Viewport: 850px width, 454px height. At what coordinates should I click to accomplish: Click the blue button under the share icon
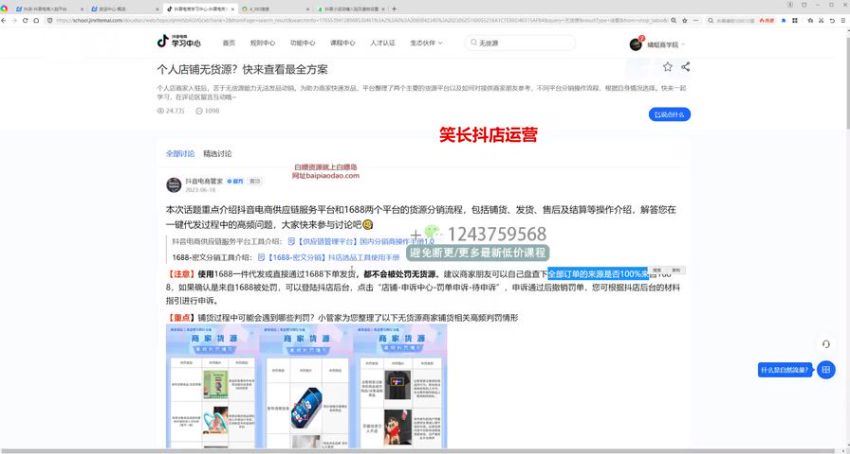669,114
